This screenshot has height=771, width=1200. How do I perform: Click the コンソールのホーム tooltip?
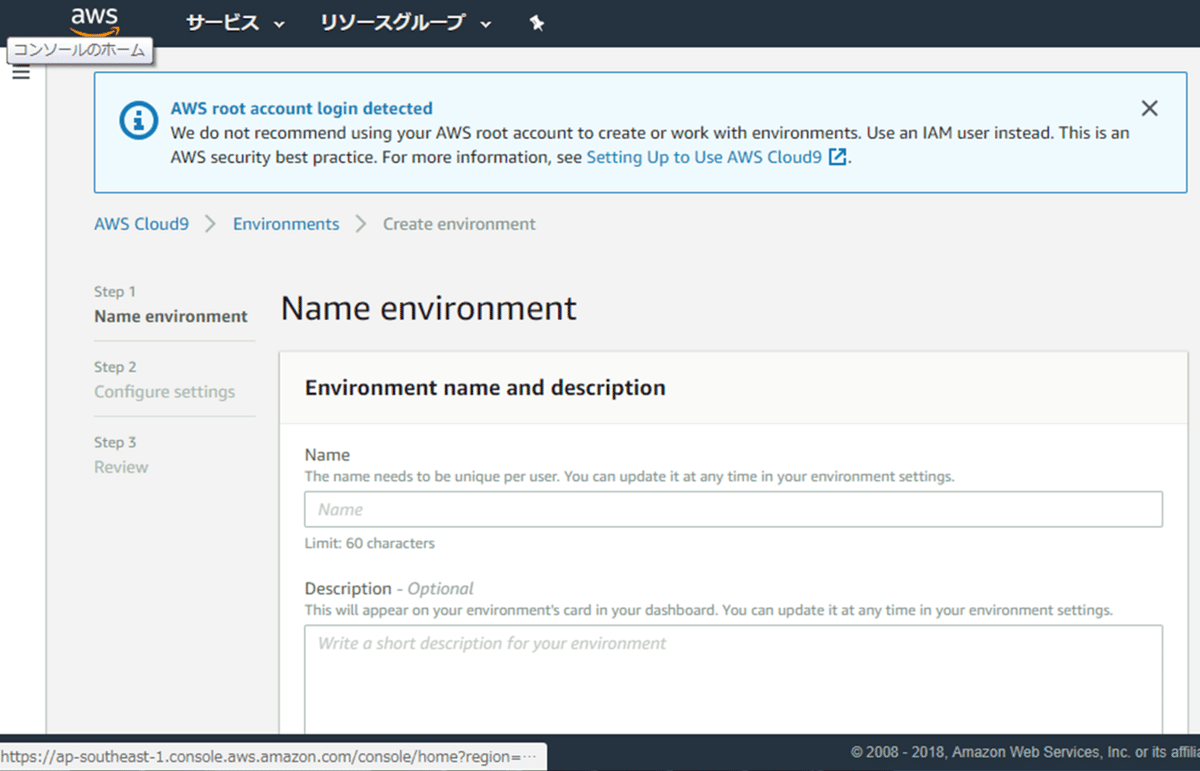point(79,48)
